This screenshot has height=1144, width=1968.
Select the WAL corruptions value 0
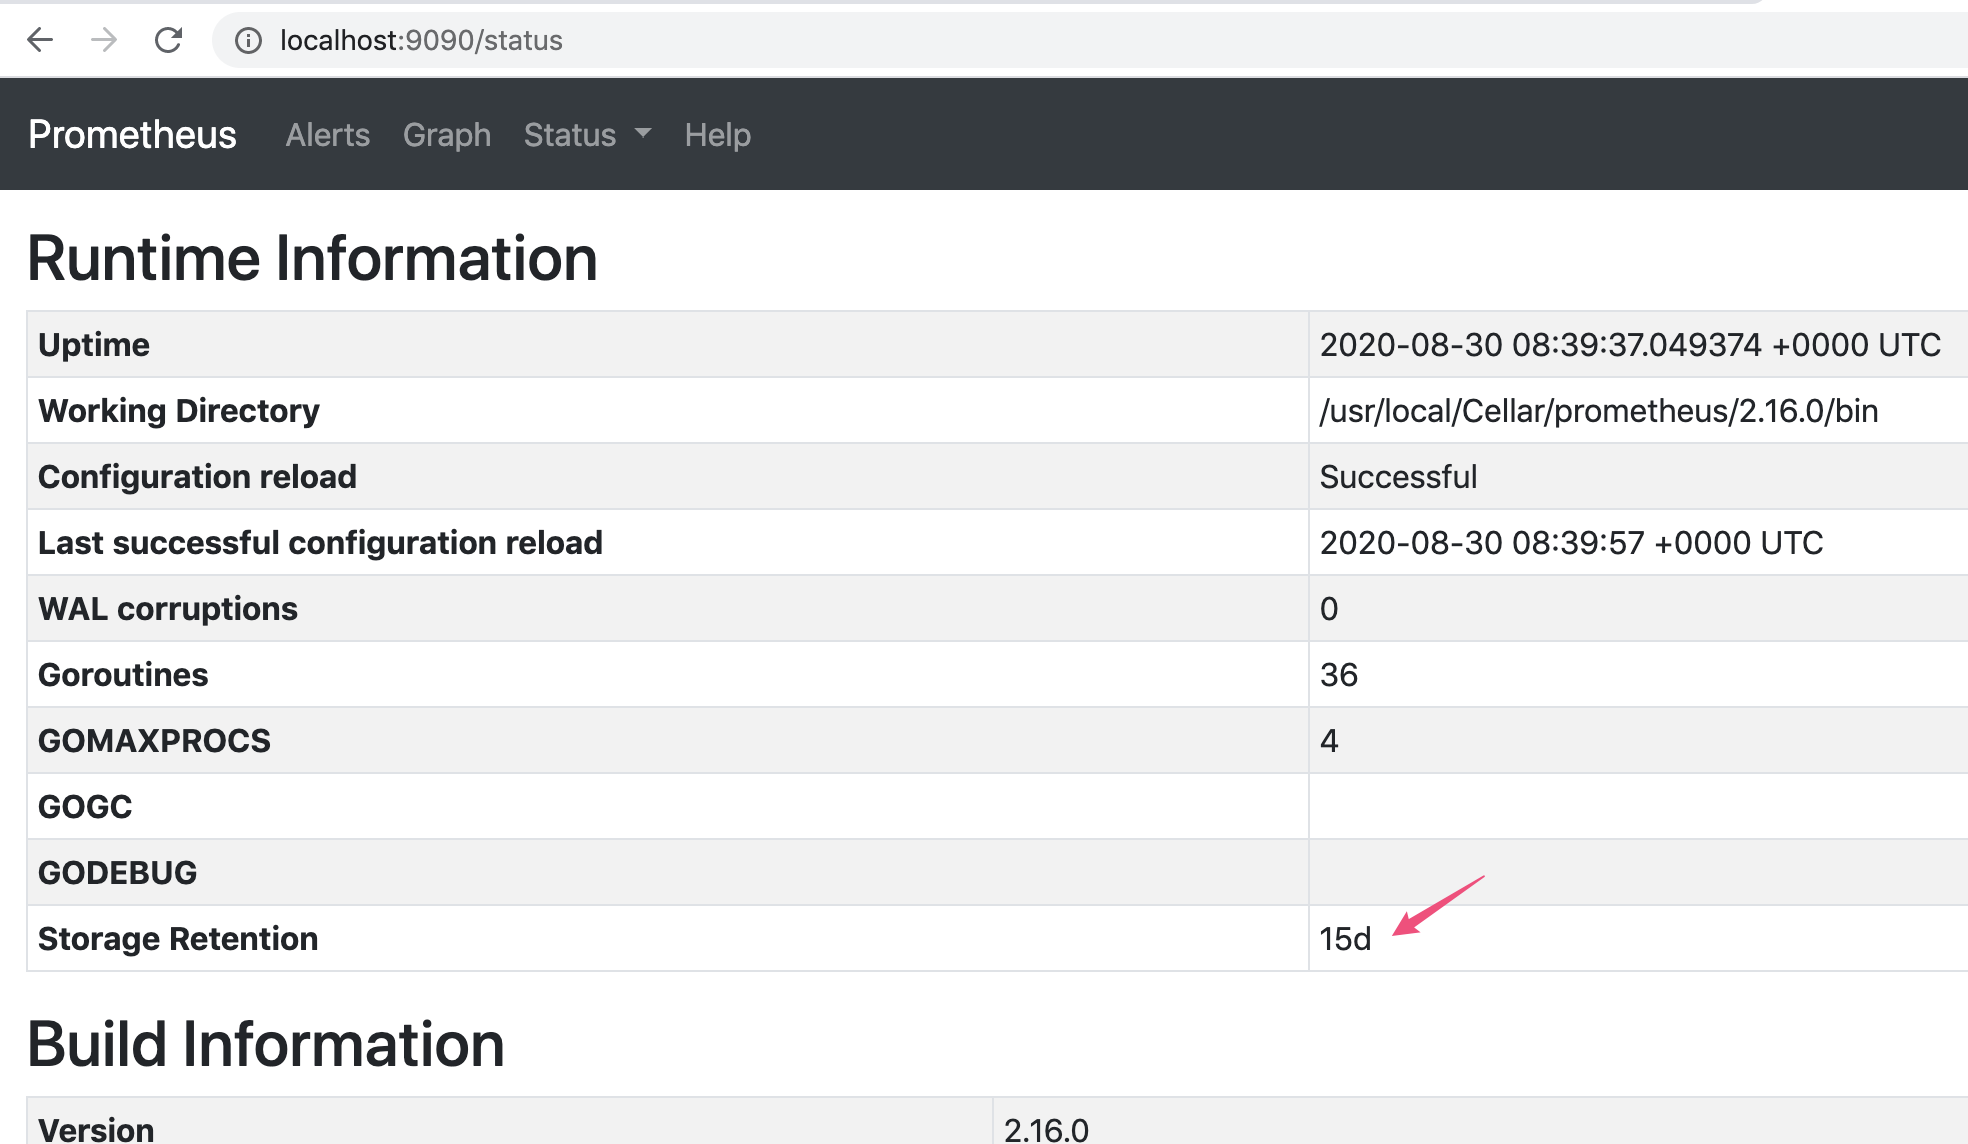coord(1329,608)
